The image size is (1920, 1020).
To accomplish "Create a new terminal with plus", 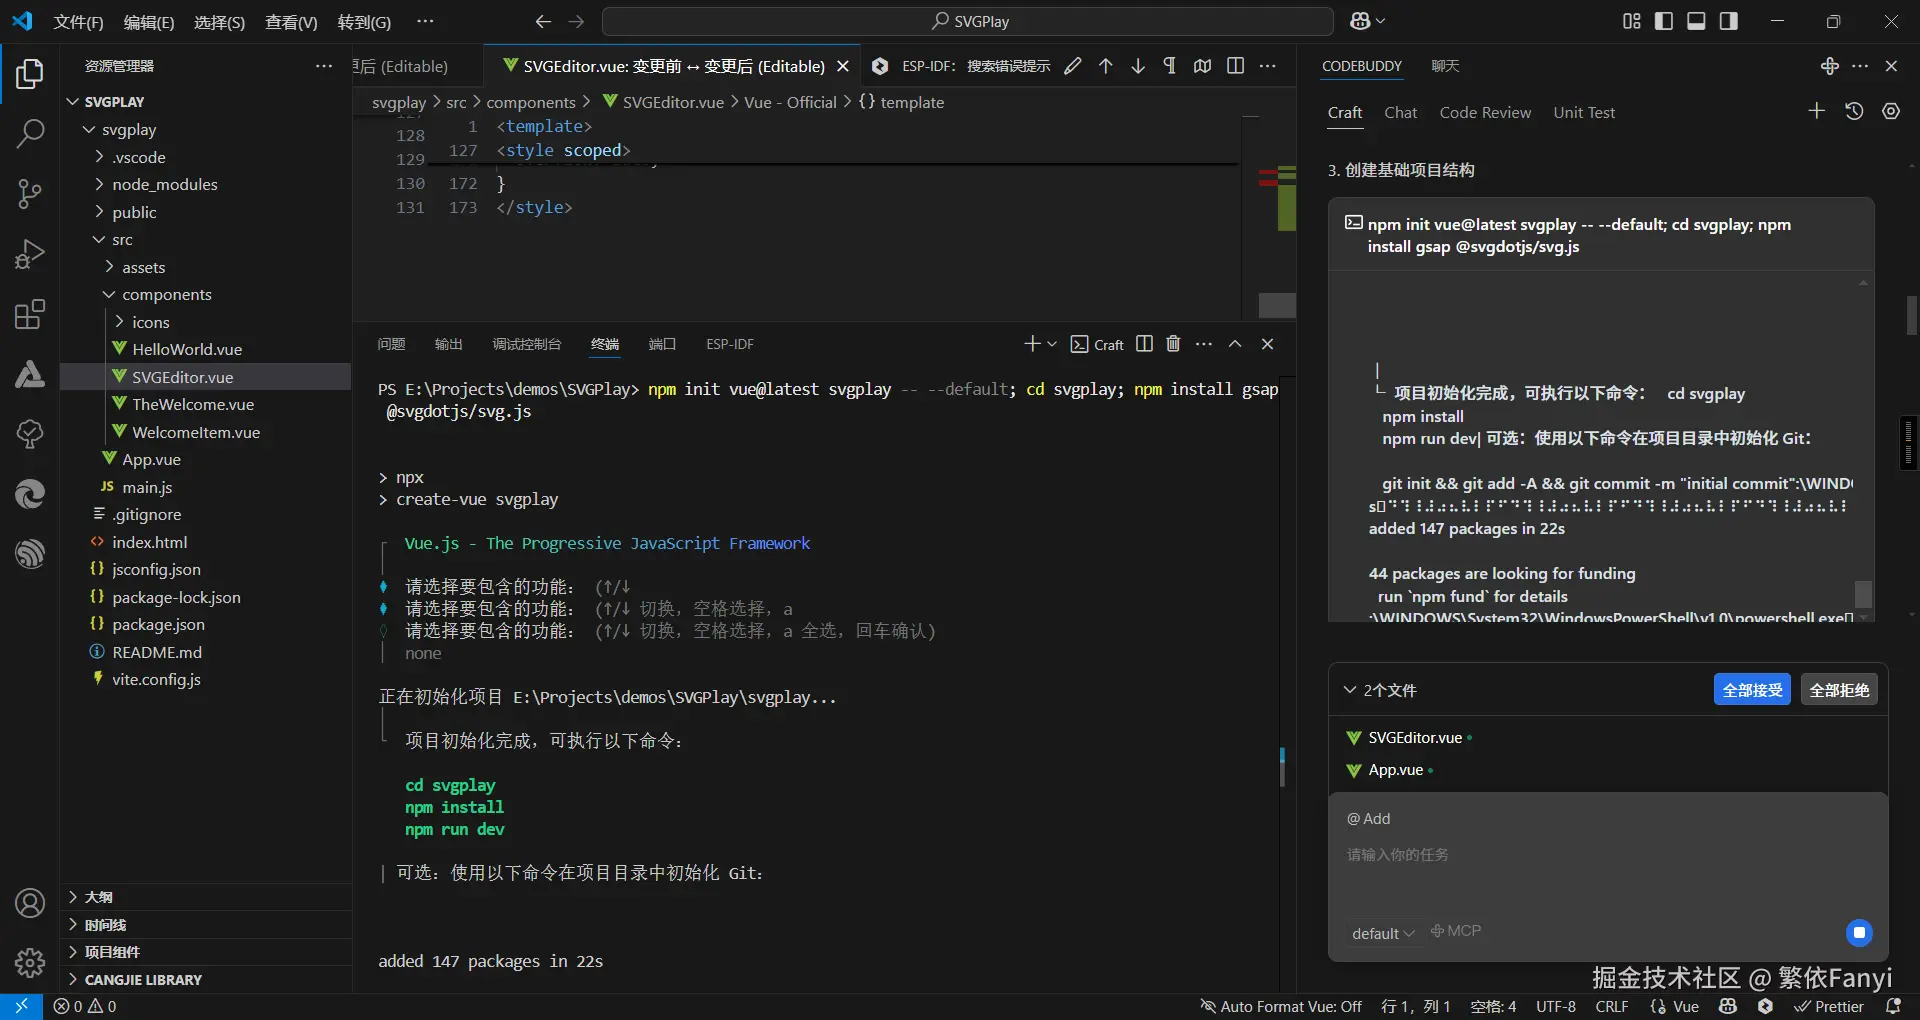I will (1032, 344).
